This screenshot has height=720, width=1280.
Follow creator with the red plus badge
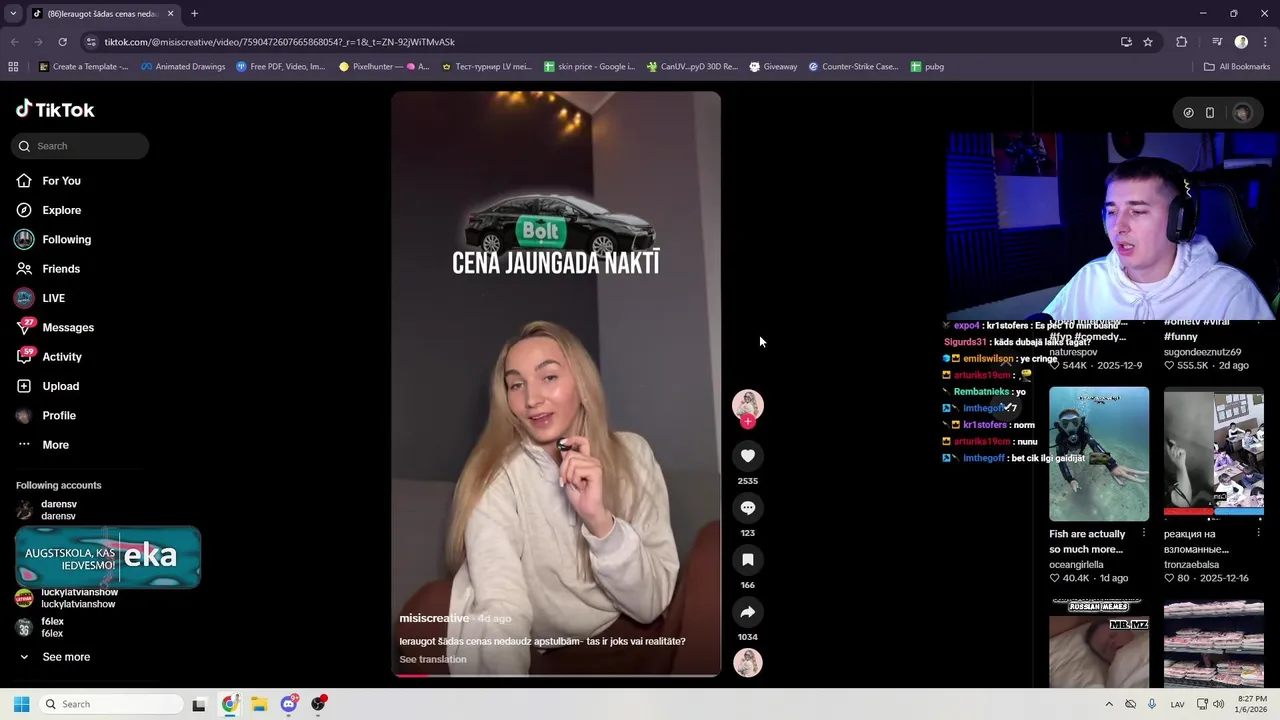[x=748, y=422]
